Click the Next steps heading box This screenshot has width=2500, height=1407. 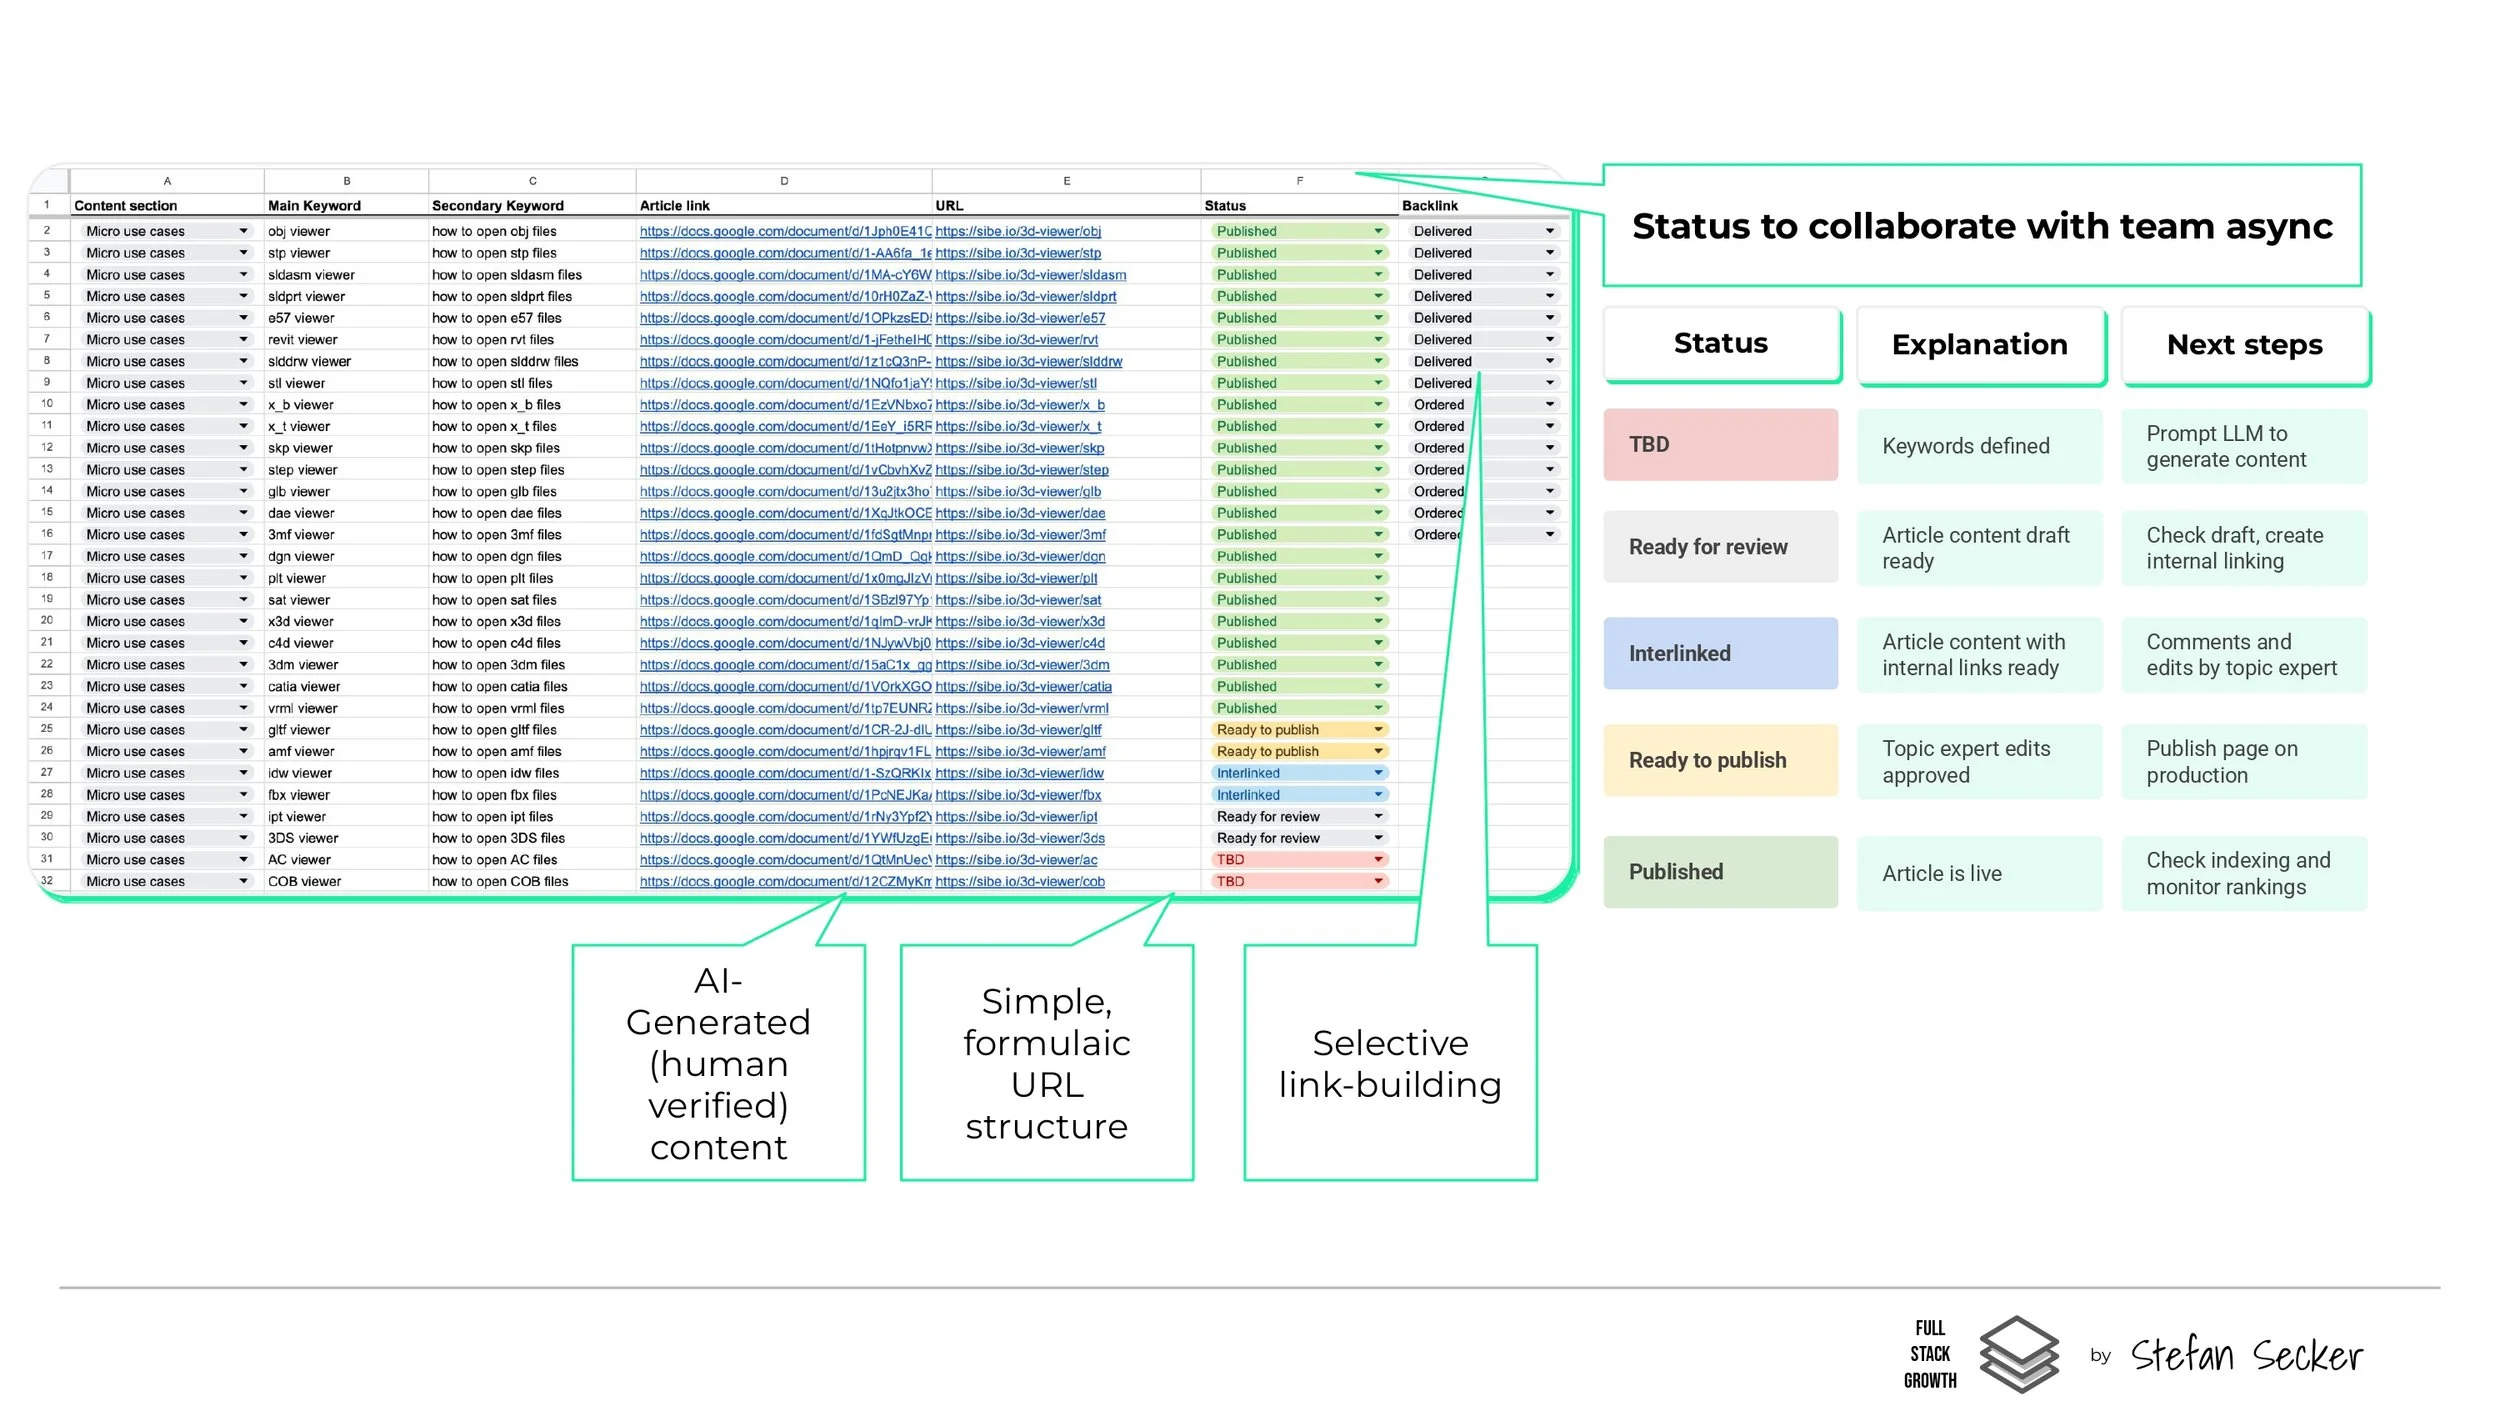[x=2243, y=345]
